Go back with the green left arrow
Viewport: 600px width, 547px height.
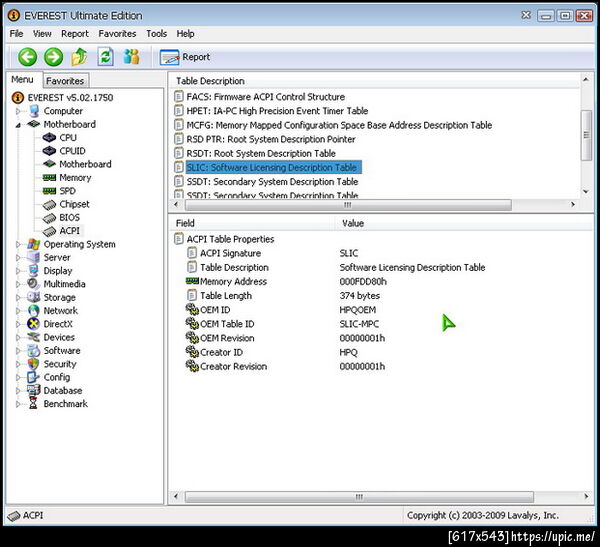pyautogui.click(x=28, y=57)
